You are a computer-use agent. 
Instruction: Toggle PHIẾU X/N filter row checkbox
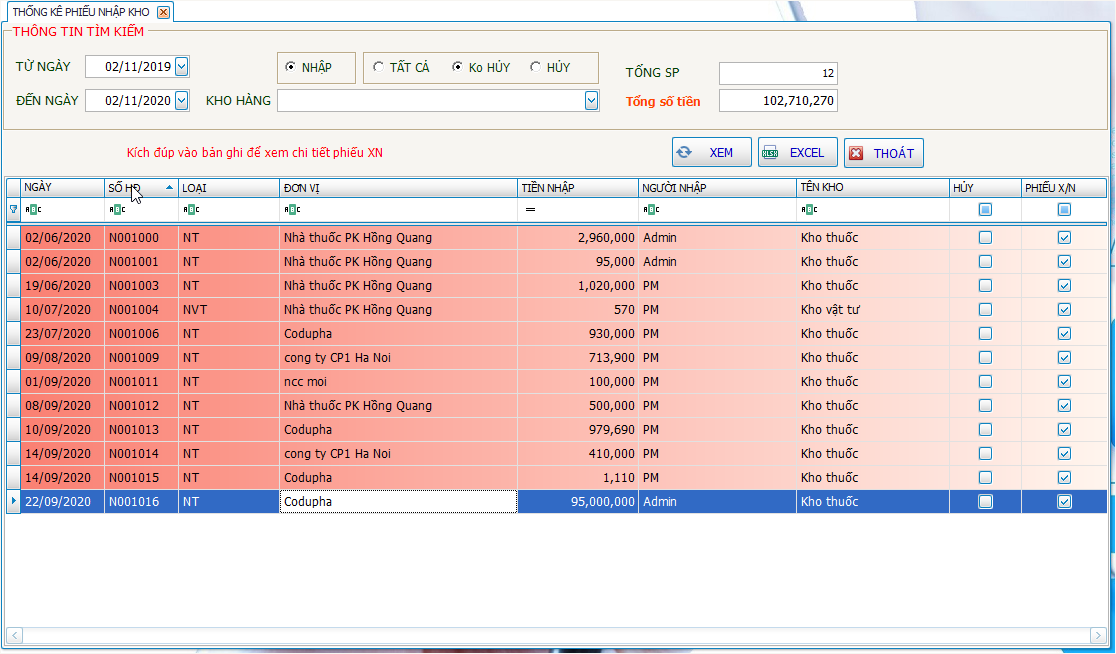pos(1064,209)
